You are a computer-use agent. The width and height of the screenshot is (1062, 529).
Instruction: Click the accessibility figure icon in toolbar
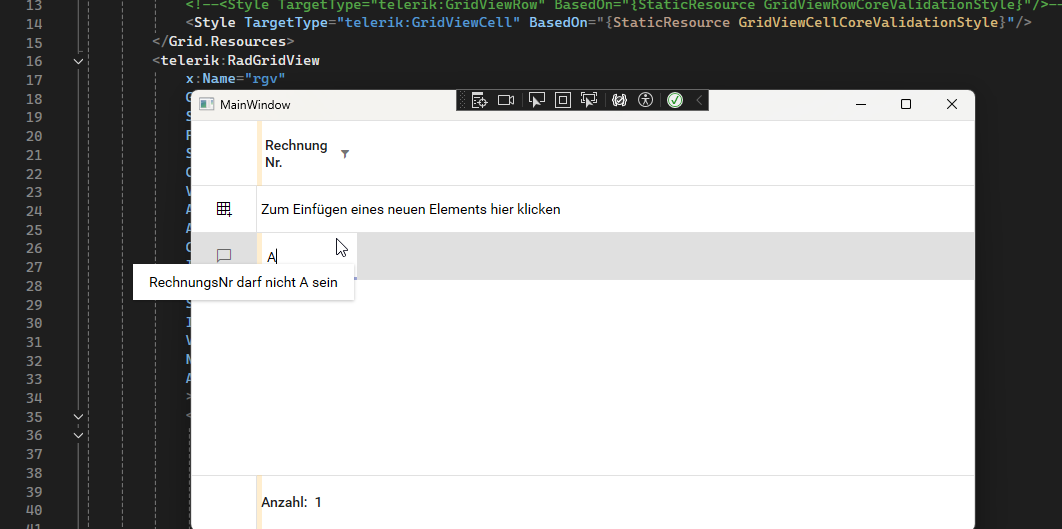click(645, 100)
